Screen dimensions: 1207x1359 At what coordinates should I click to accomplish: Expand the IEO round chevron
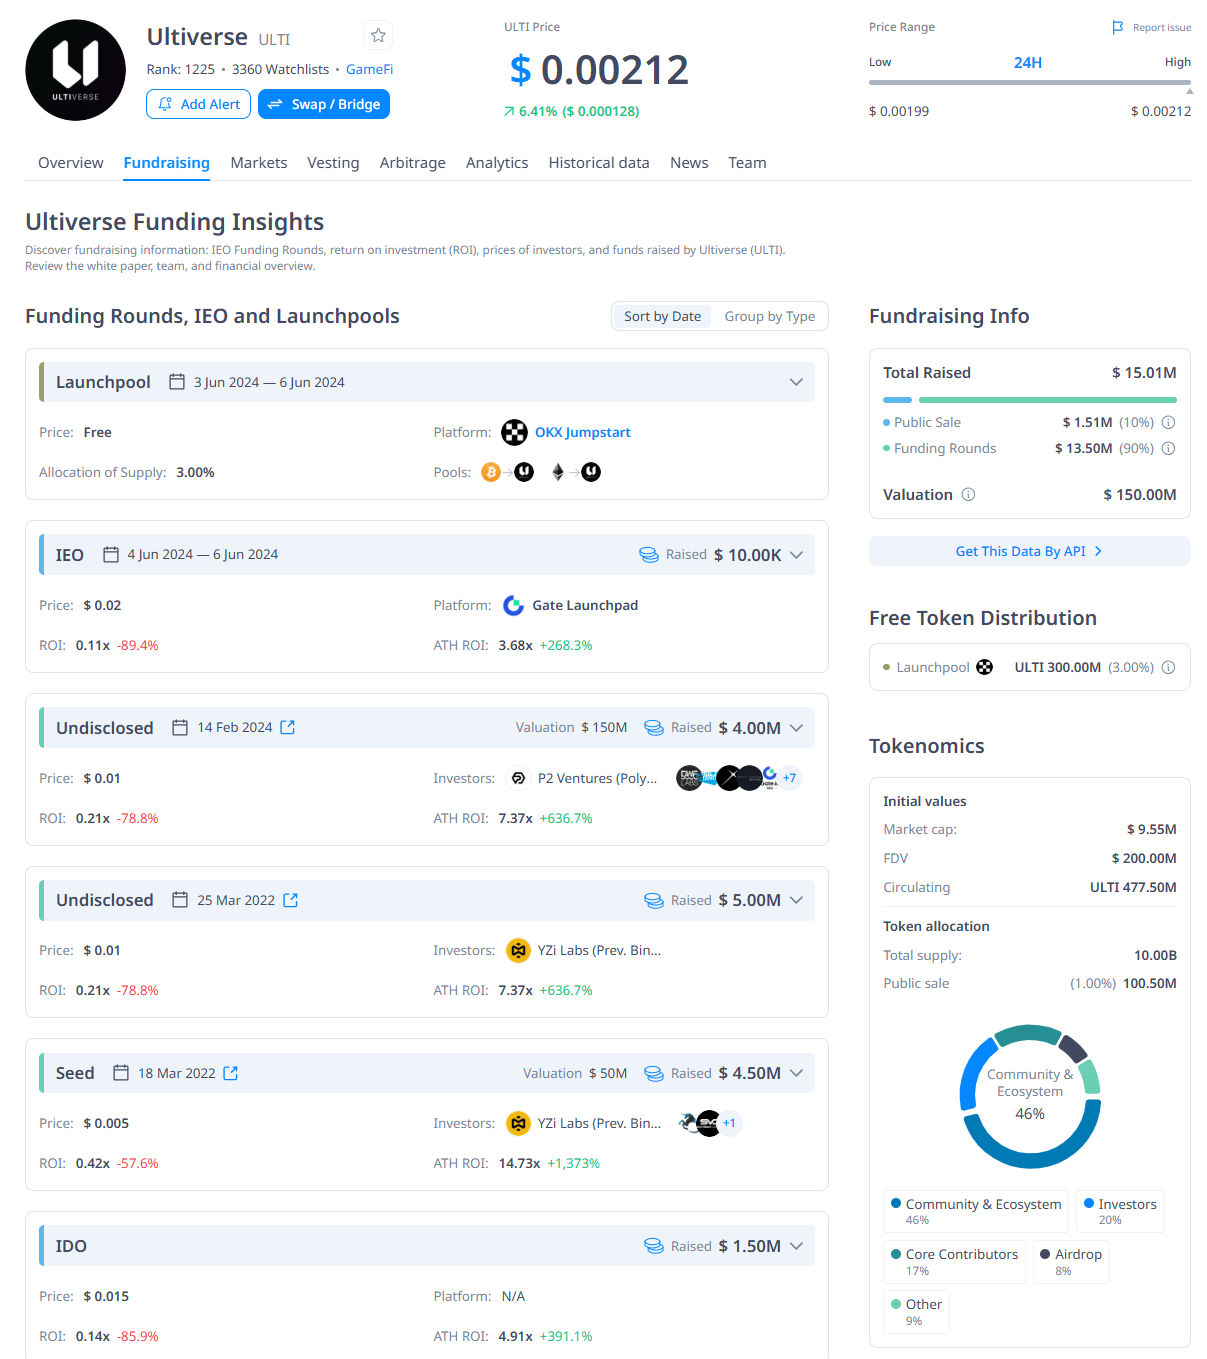coord(796,555)
